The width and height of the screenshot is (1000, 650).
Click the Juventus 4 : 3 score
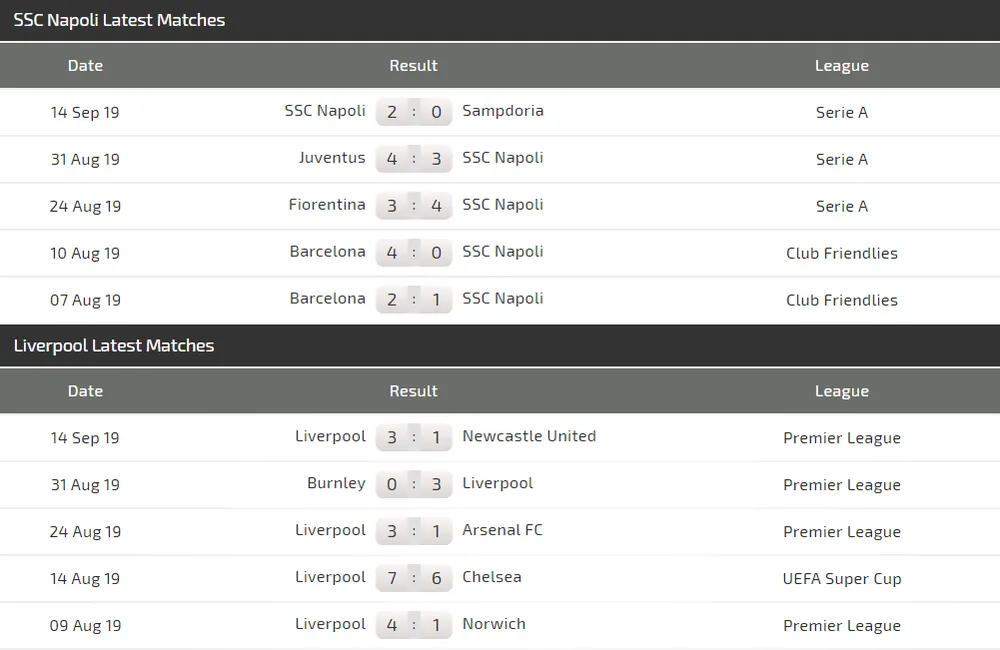414,159
